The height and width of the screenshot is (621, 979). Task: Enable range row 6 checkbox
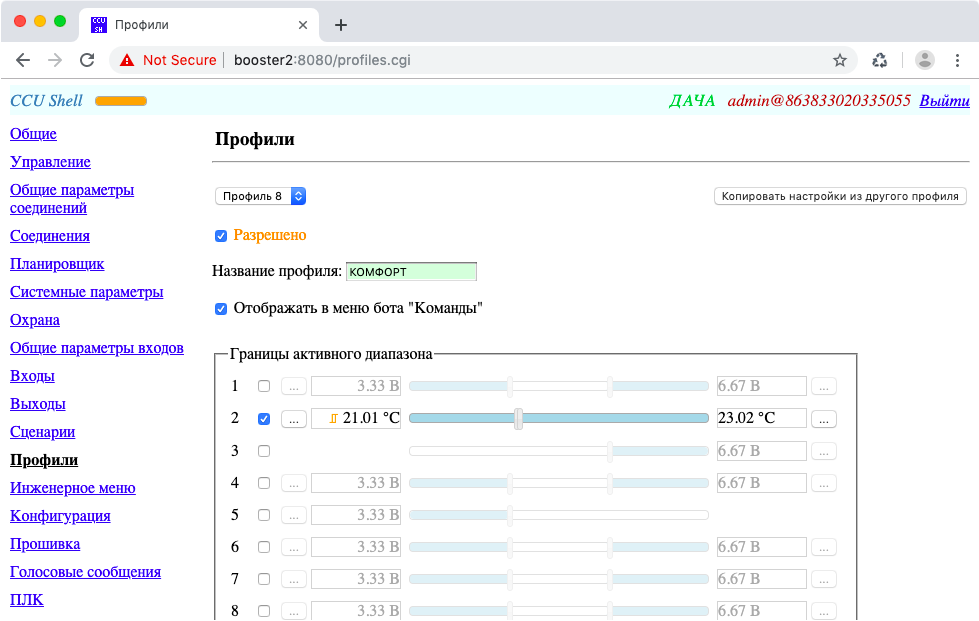(264, 547)
